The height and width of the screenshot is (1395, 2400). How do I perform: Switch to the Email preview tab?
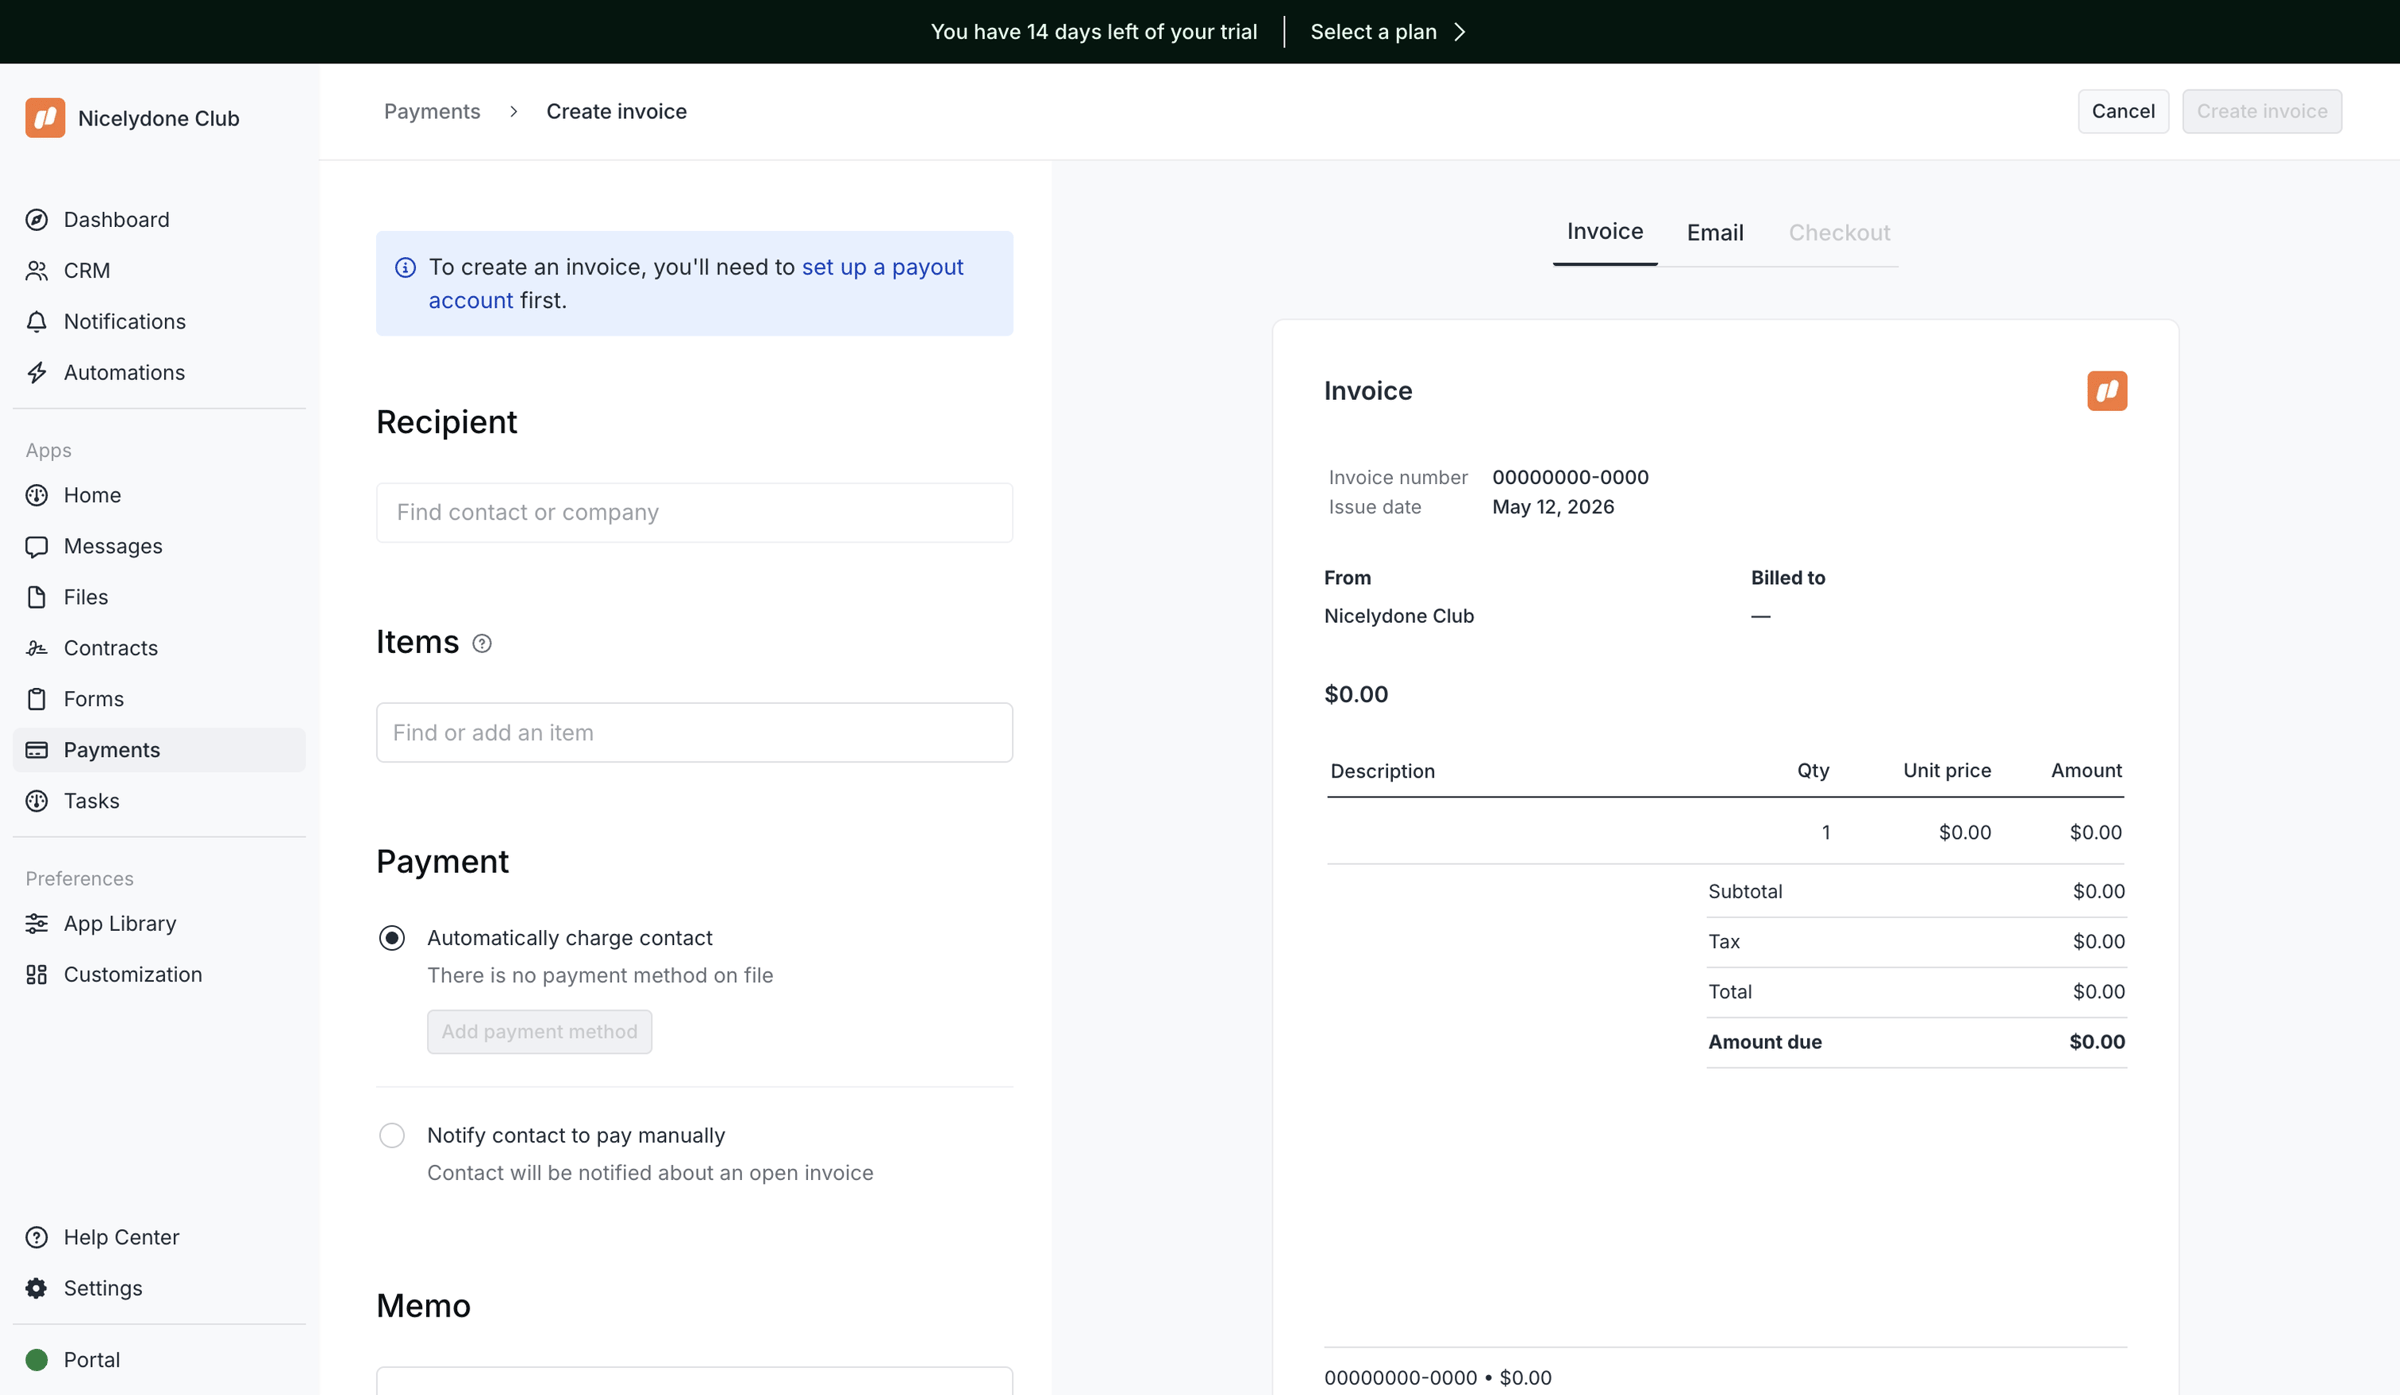(x=1715, y=233)
